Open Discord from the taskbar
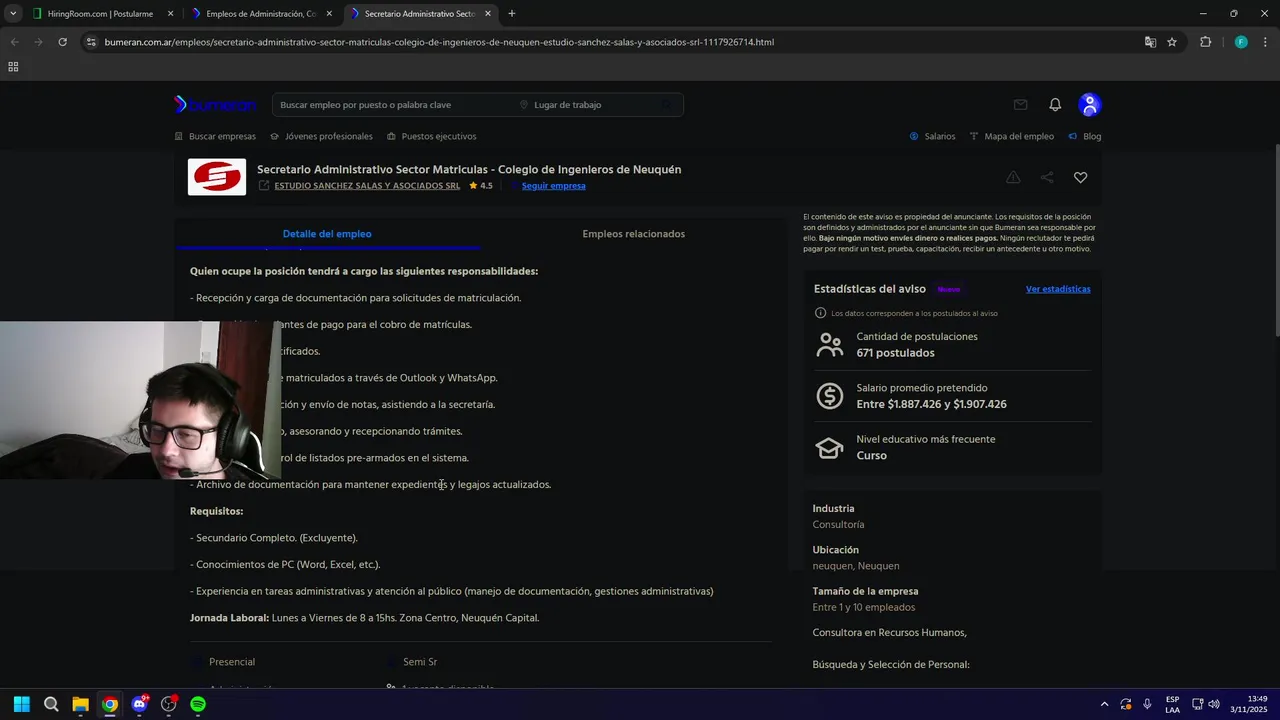 click(139, 704)
